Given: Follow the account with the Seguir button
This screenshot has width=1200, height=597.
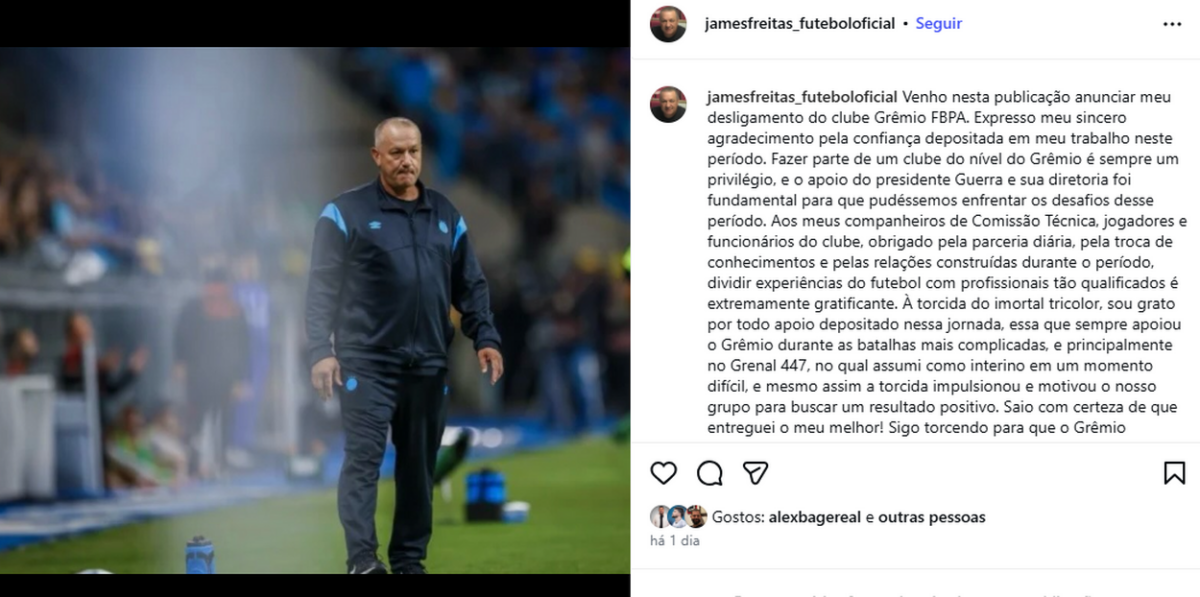Looking at the screenshot, I should 939,24.
